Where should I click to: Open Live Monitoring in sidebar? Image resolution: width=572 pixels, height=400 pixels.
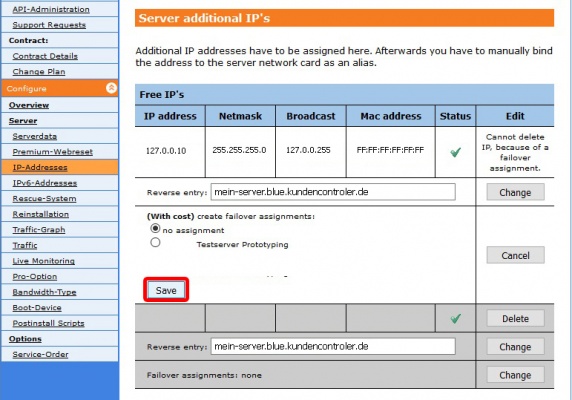tap(43, 261)
